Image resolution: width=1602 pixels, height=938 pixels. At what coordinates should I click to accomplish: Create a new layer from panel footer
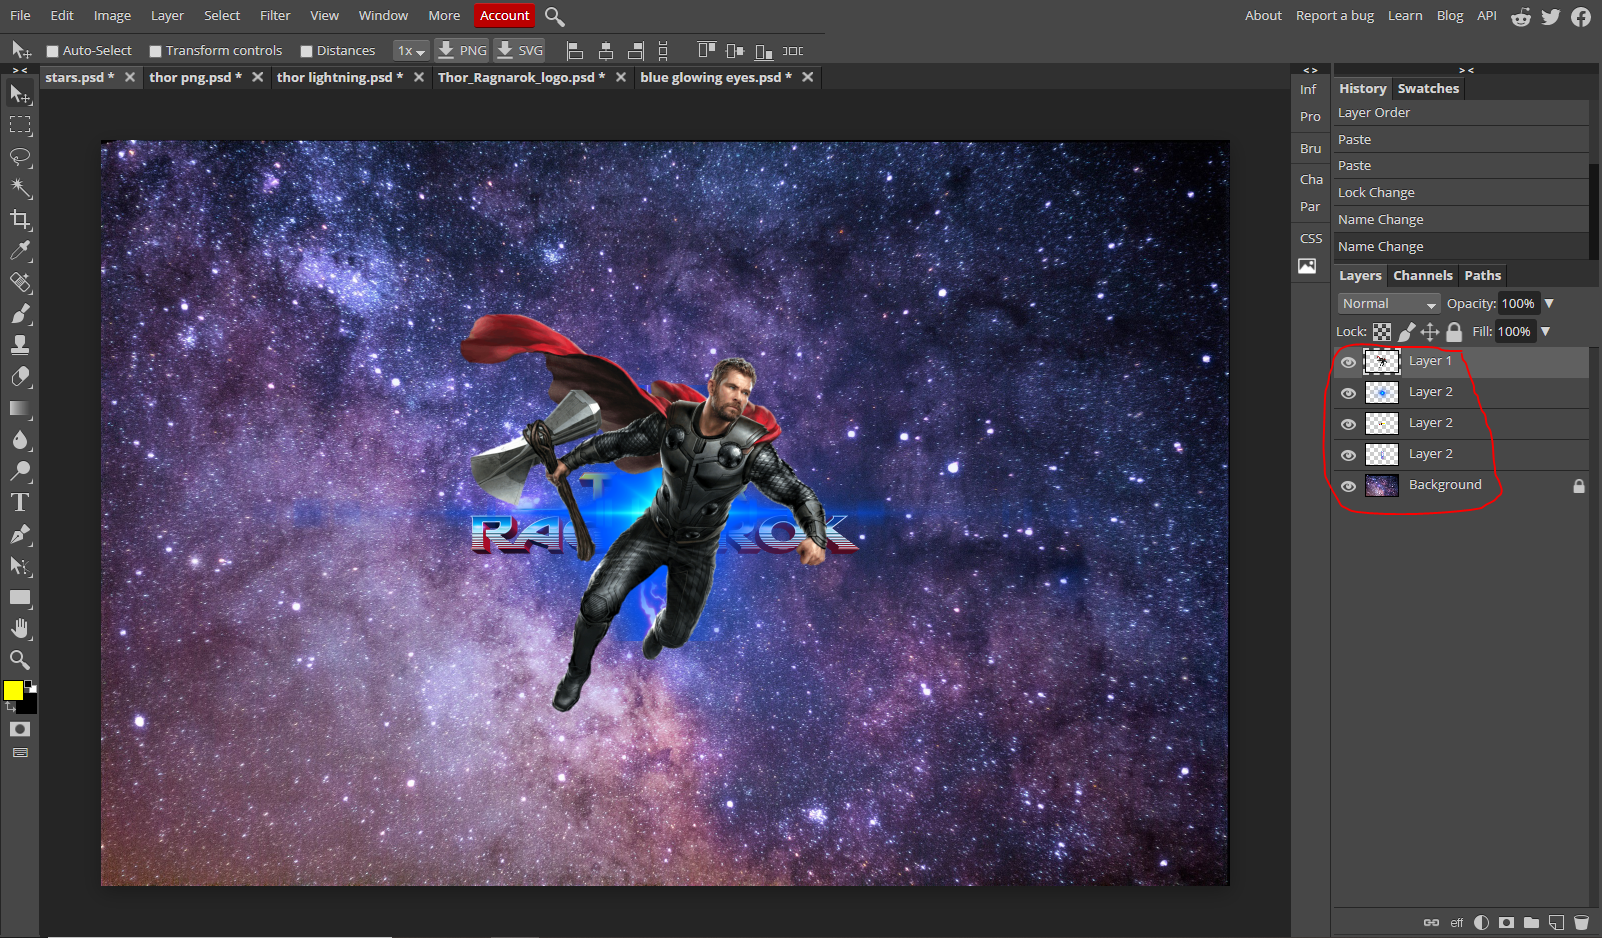pyautogui.click(x=1556, y=922)
